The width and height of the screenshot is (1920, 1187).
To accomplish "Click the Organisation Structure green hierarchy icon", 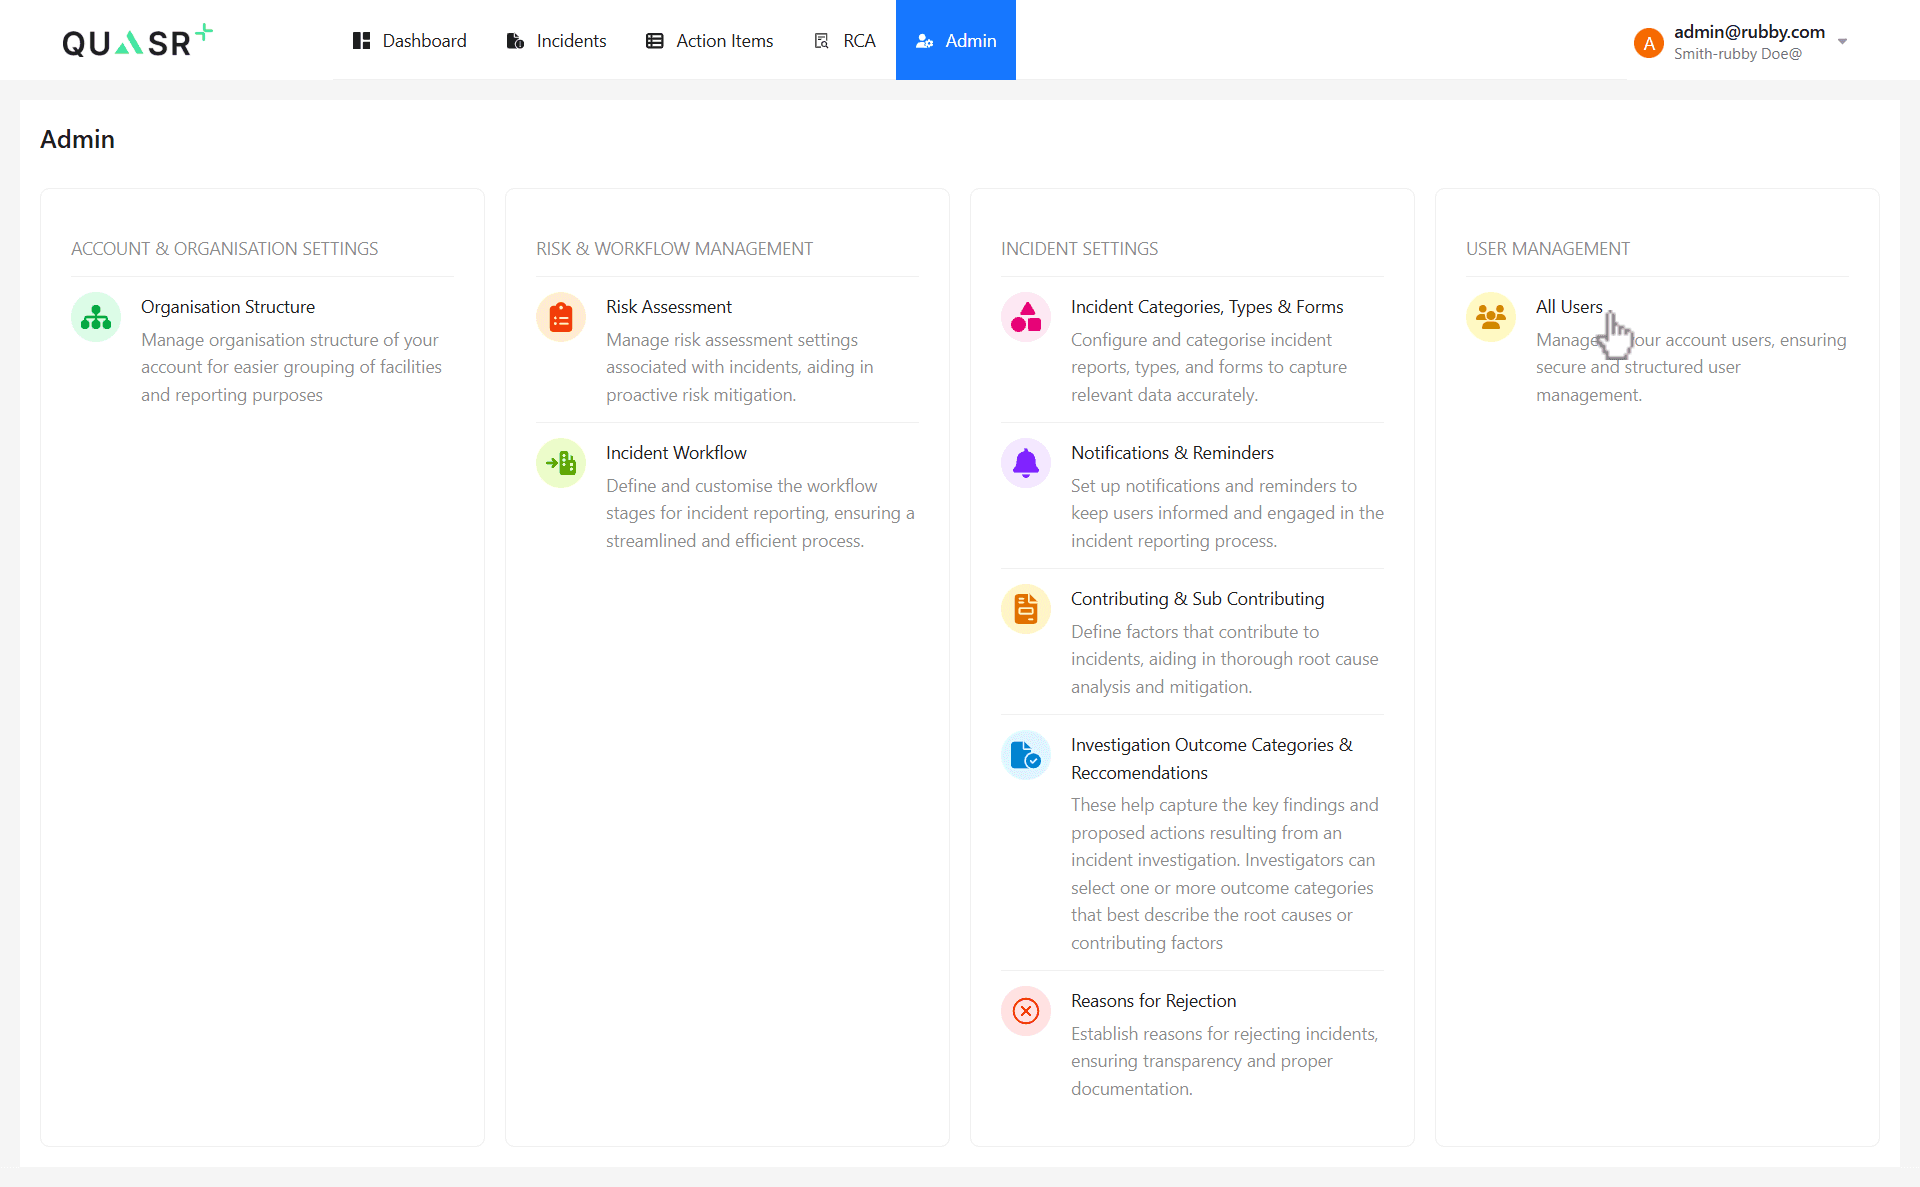I will tap(96, 317).
